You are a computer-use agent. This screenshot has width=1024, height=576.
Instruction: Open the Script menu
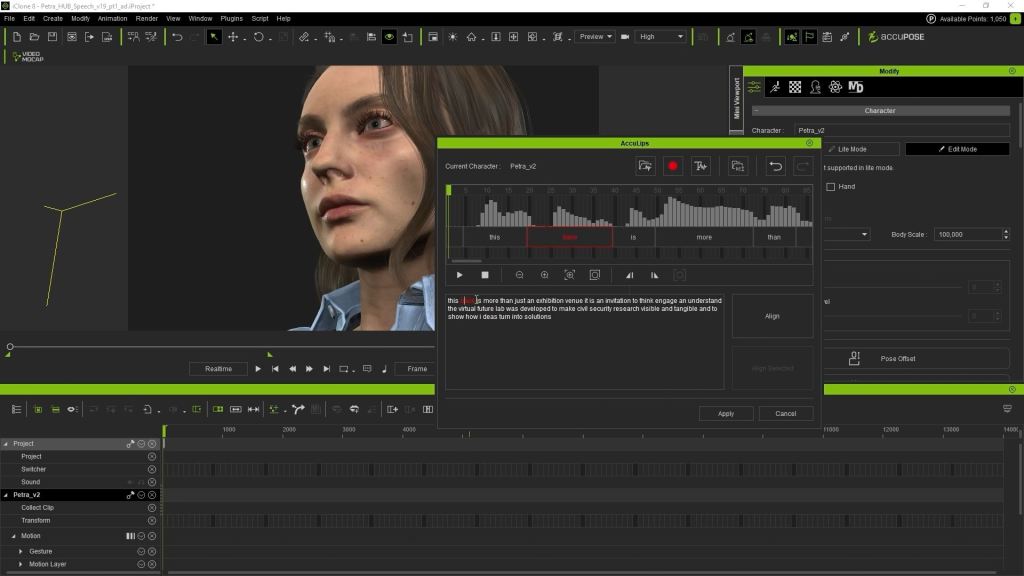pyautogui.click(x=260, y=19)
